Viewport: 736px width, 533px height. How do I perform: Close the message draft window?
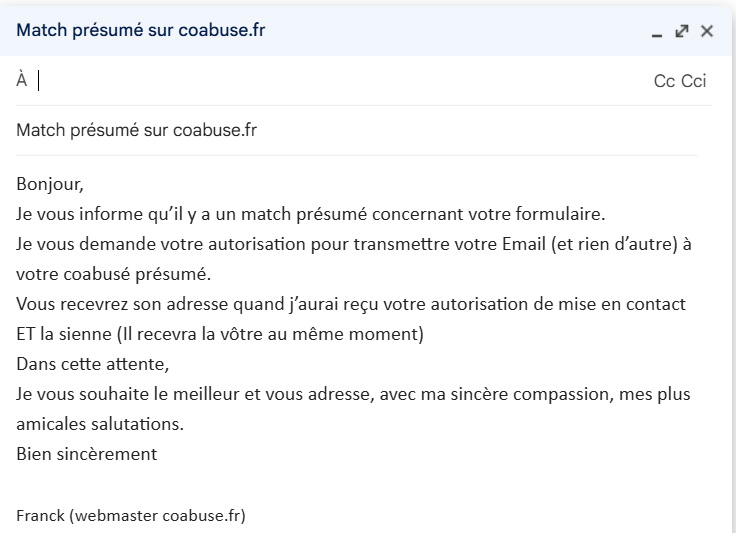(707, 31)
